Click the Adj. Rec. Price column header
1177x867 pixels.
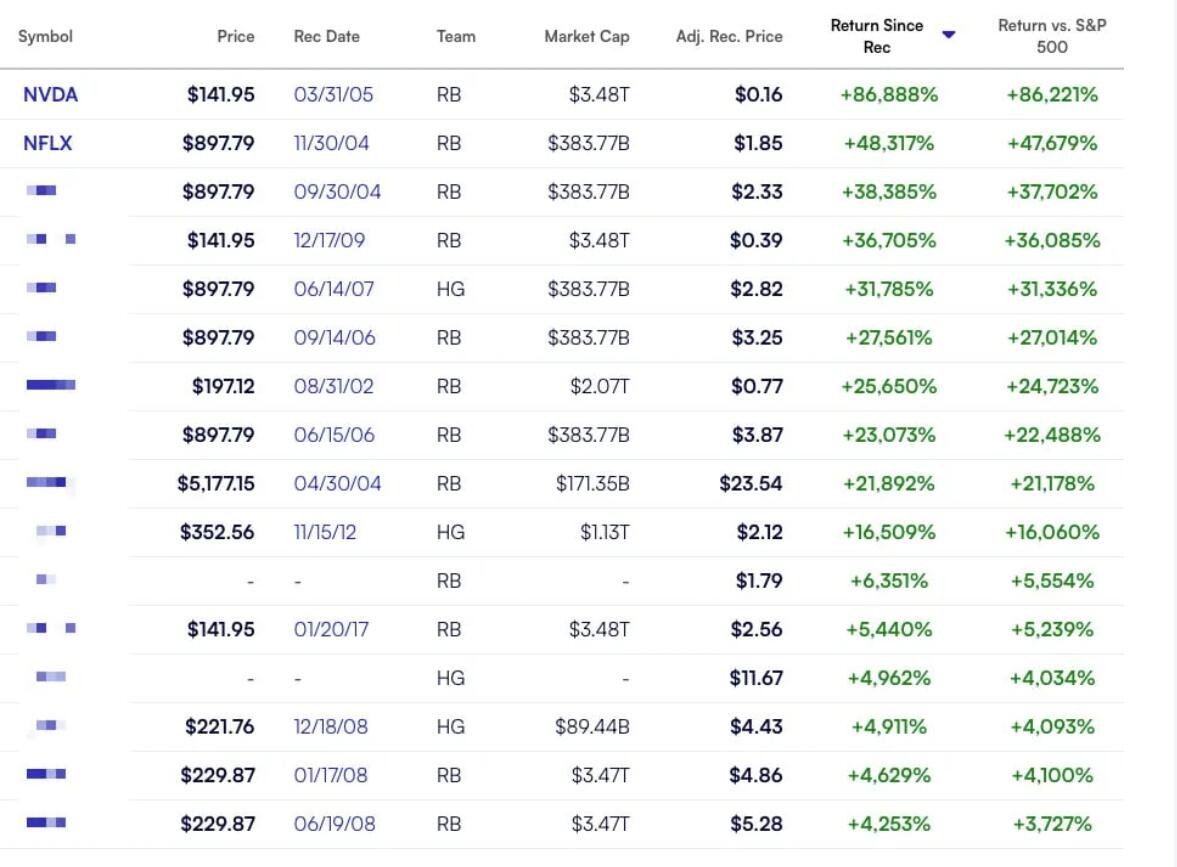coord(729,36)
